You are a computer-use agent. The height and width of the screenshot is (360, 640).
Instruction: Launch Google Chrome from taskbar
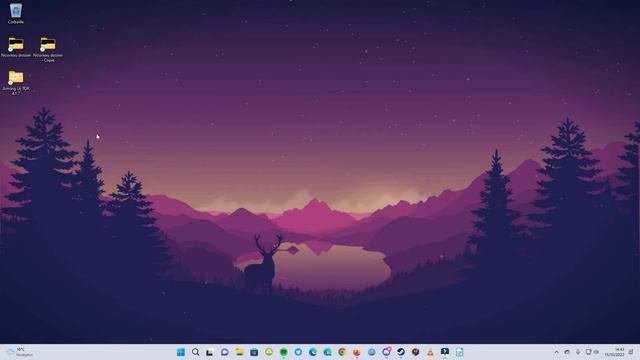click(342, 352)
